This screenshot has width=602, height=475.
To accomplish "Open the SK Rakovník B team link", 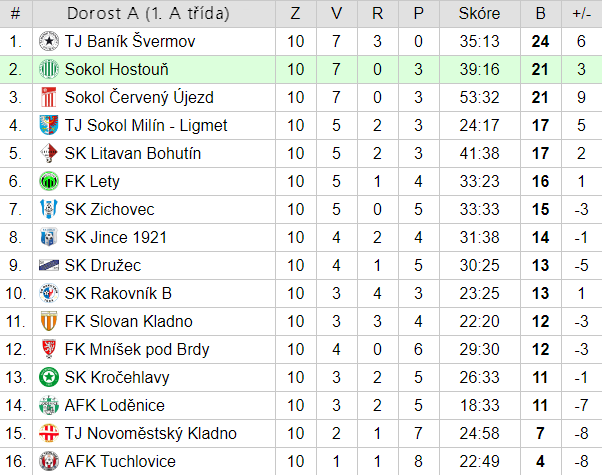I will tap(118, 294).
